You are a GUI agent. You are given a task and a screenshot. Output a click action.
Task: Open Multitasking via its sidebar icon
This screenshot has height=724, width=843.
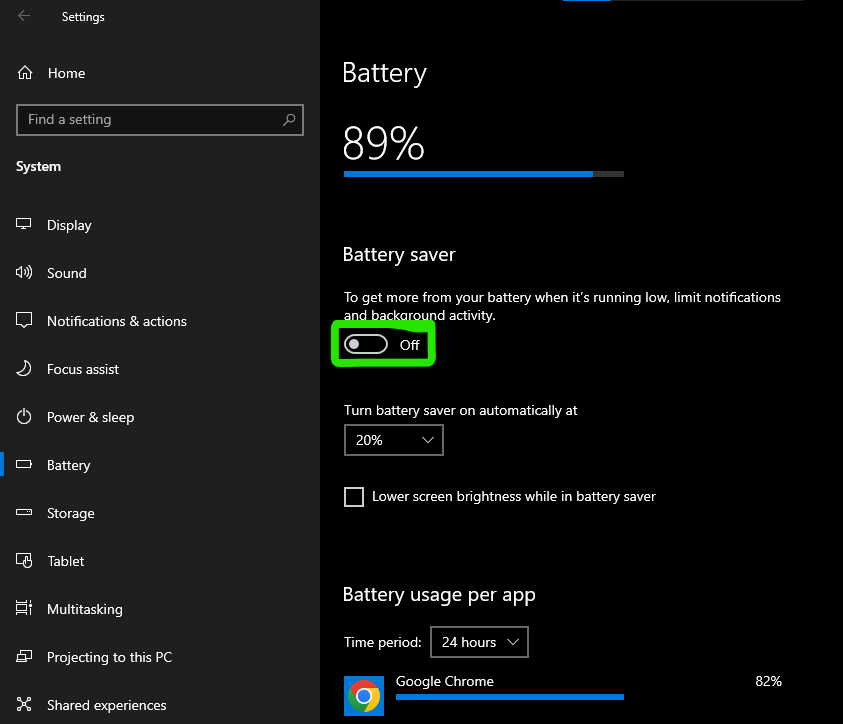23,609
